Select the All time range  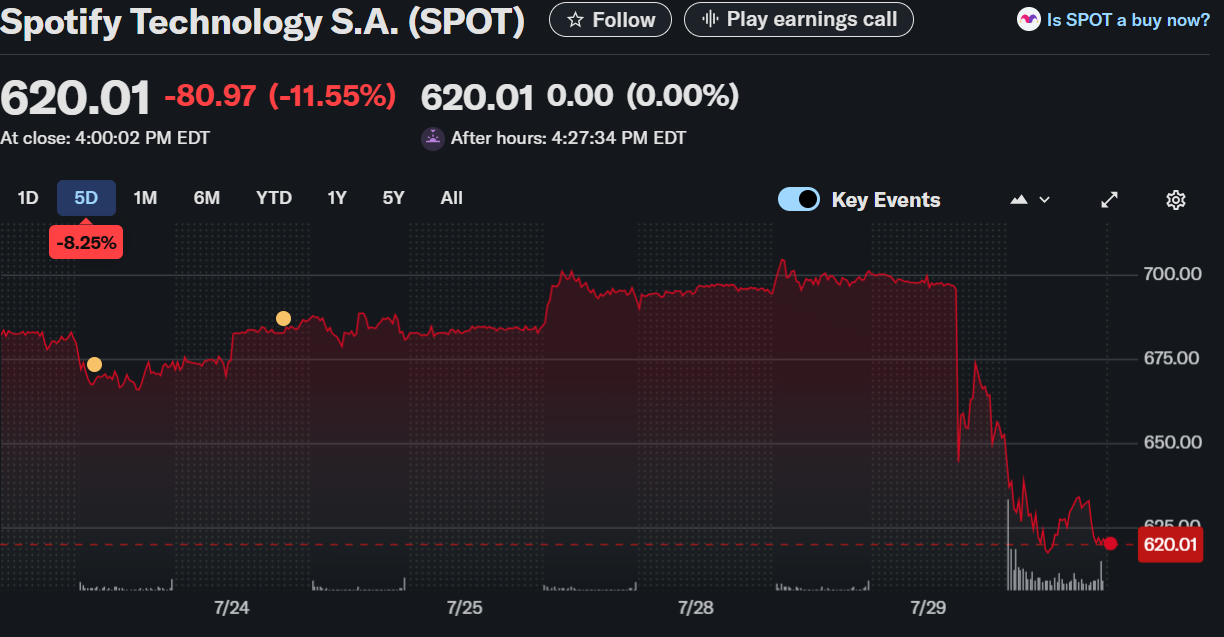point(452,198)
